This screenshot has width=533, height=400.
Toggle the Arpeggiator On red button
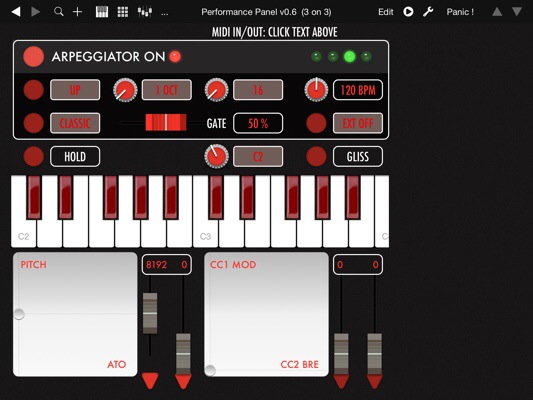(34, 56)
